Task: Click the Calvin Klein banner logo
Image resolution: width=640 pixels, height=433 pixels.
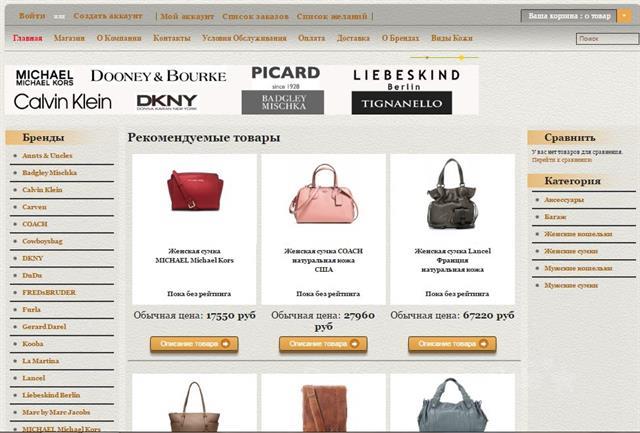Action: click(62, 102)
